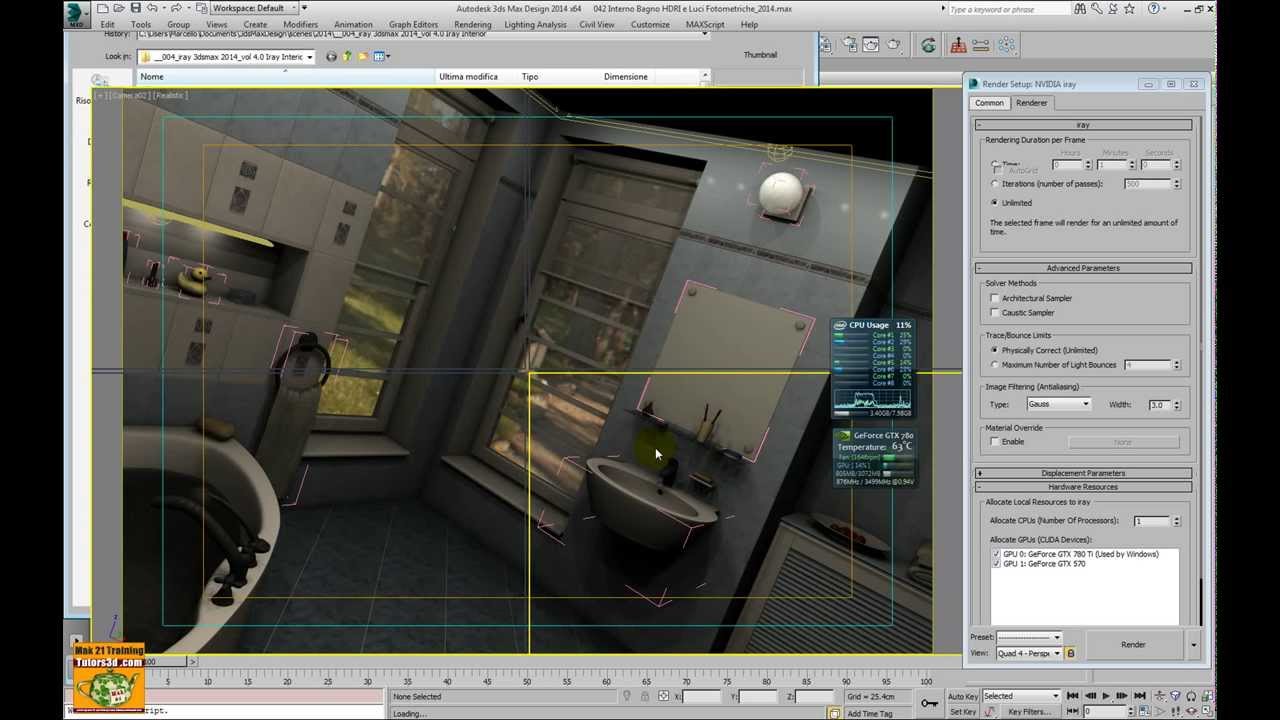Open the Lighting Analysis menu
Screen dimensions: 1280x720
[x=535, y=24]
